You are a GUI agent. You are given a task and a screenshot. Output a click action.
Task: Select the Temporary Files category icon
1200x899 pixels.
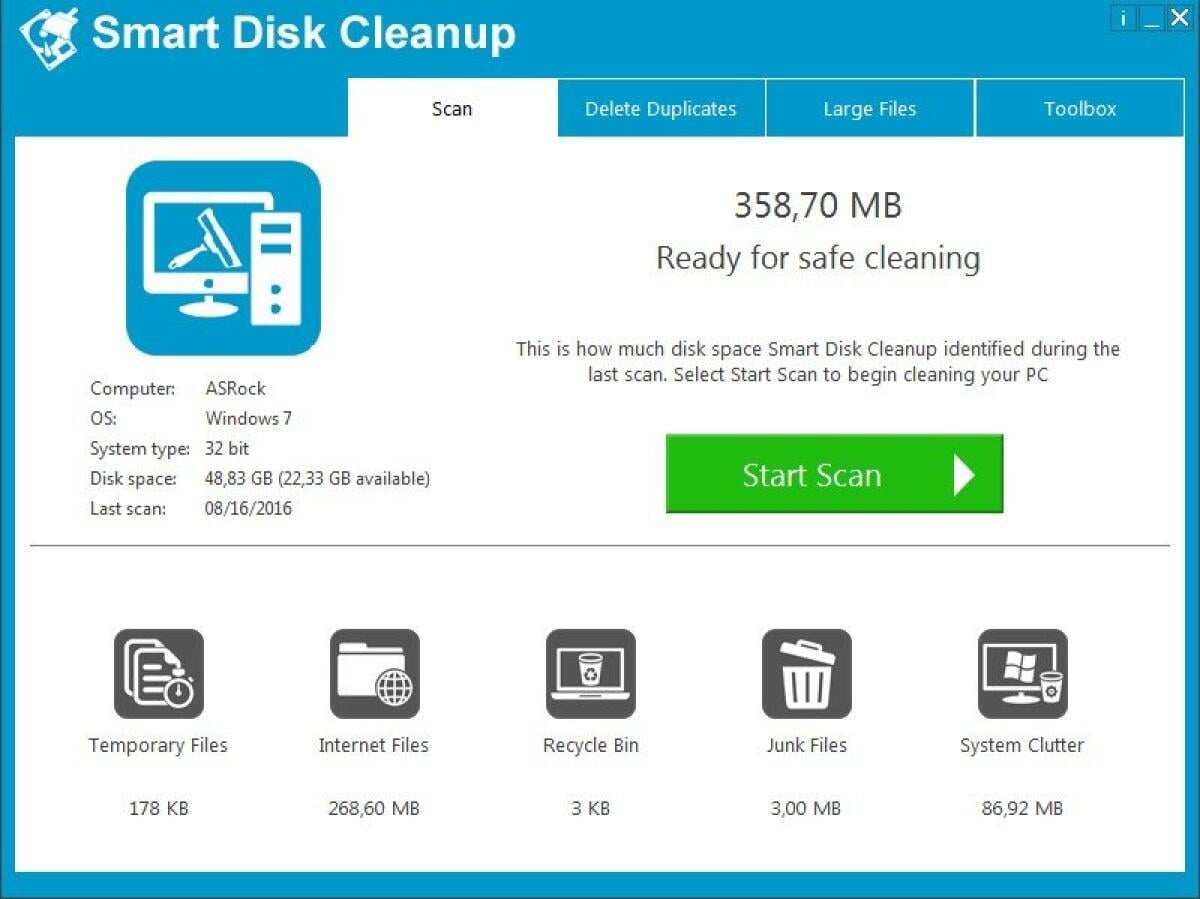coord(157,672)
